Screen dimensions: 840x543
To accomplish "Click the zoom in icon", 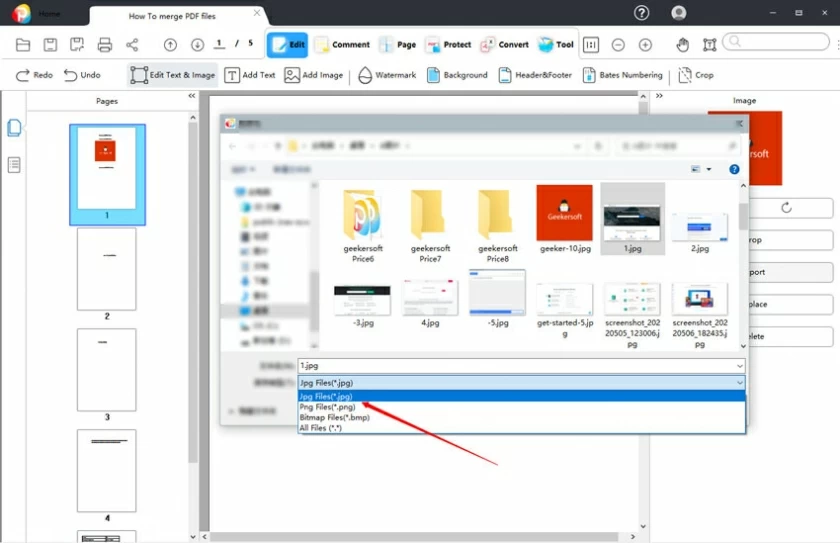I will pos(646,45).
